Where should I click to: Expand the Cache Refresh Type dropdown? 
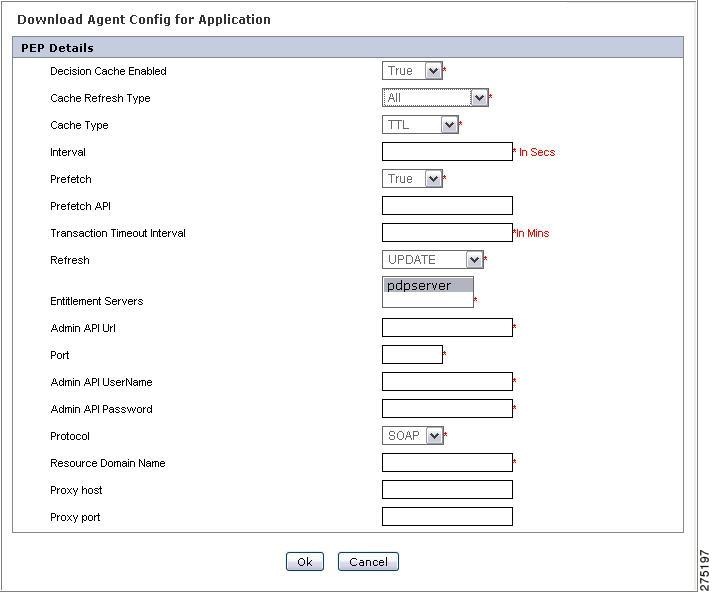tap(435, 98)
